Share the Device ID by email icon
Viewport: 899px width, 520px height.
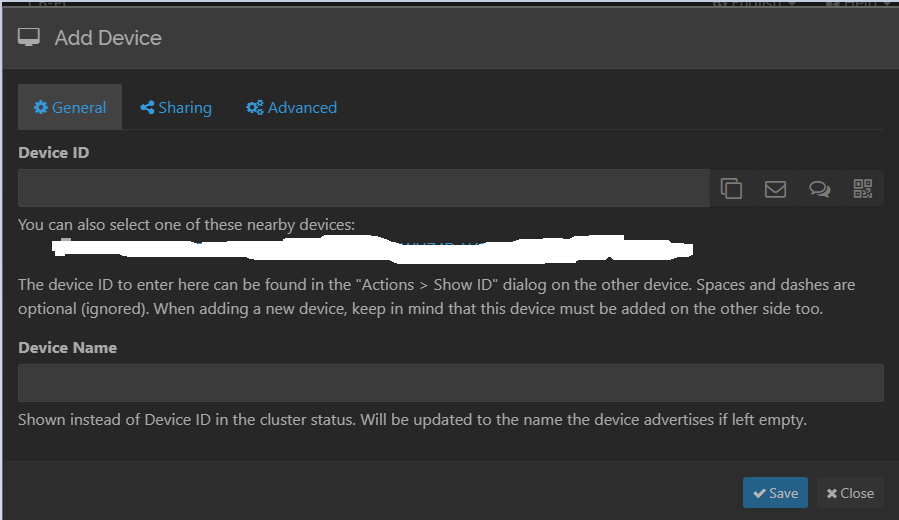click(x=775, y=188)
